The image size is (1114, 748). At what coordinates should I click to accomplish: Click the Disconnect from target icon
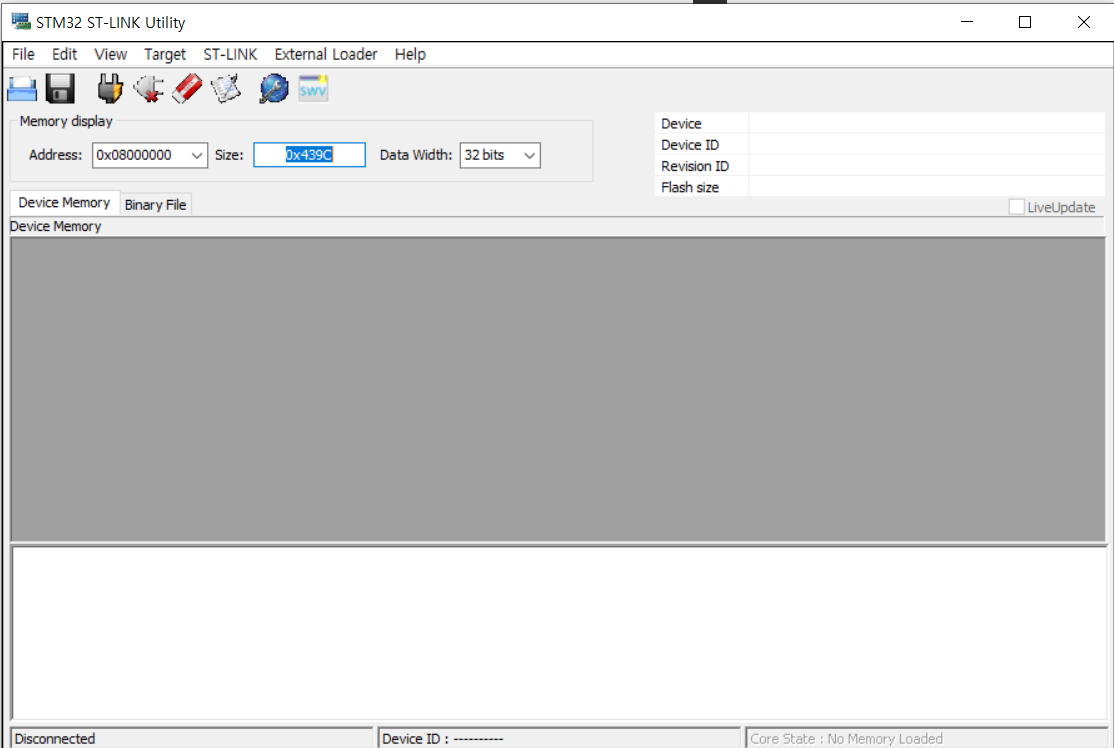[148, 90]
